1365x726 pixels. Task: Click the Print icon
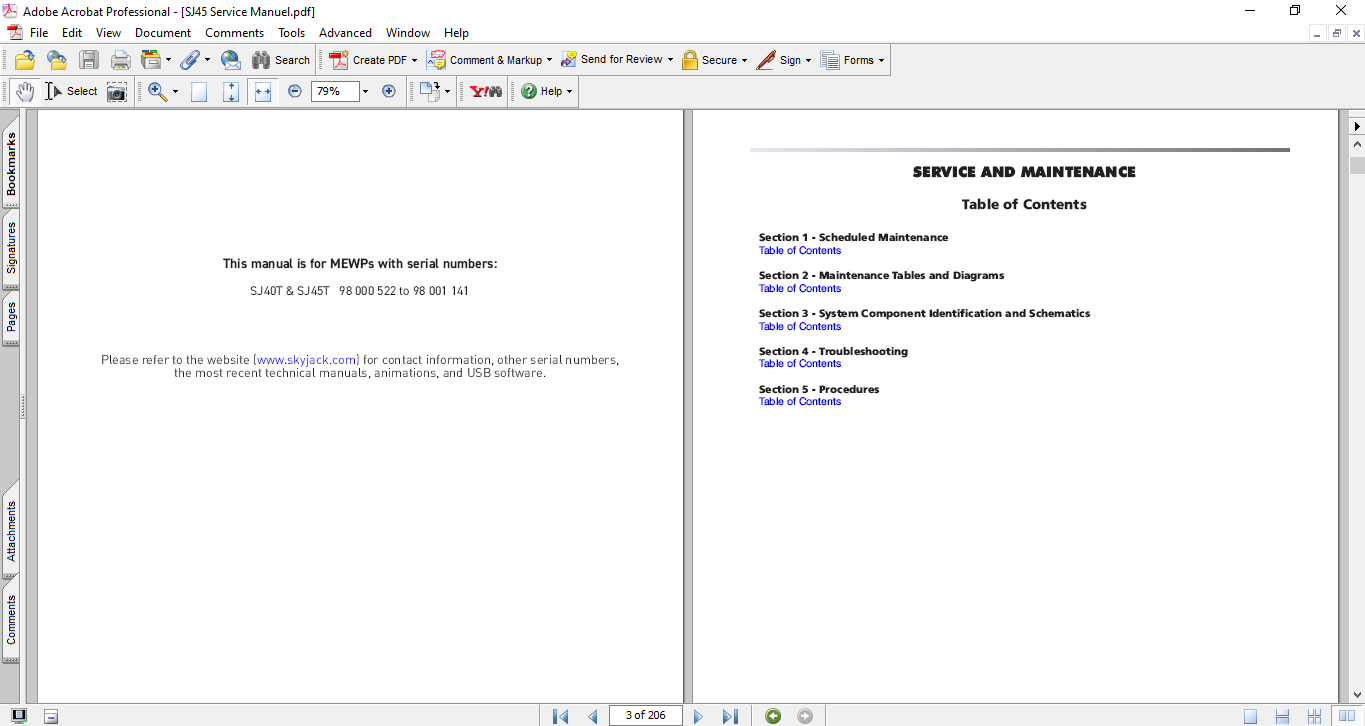point(121,60)
